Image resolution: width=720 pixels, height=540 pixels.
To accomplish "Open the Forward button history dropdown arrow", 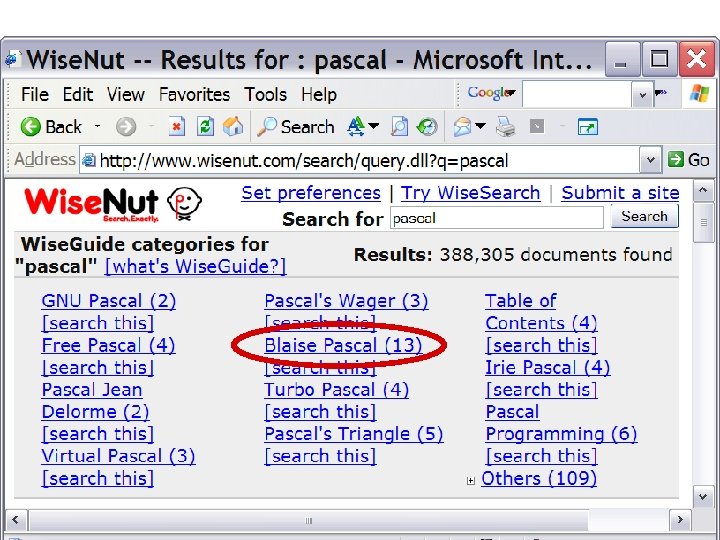I will (151, 126).
